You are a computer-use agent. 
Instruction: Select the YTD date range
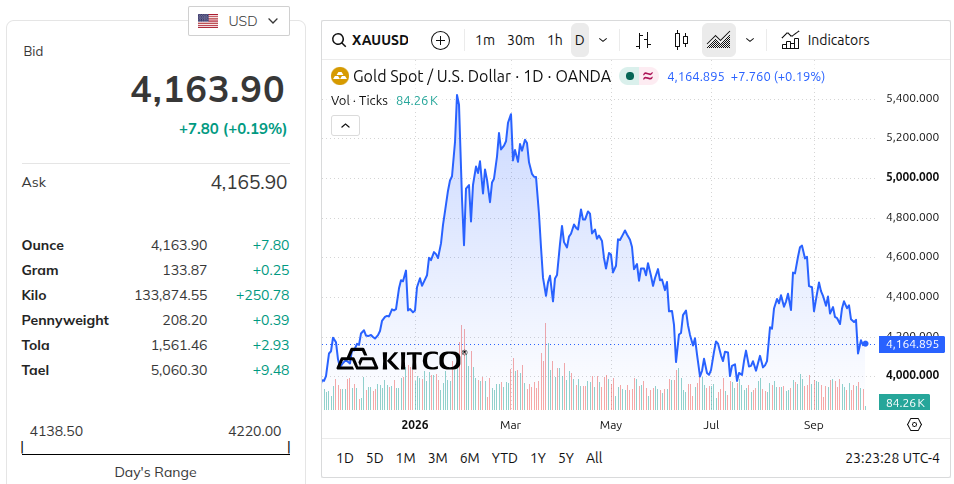coord(504,458)
